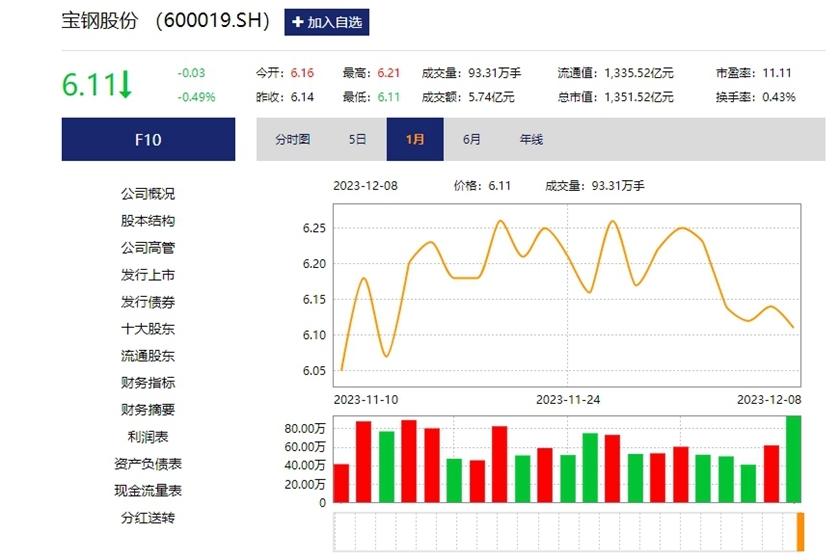Switch to the 分时图 tab
Image resolution: width=840 pixels, height=560 pixels.
coord(292,139)
